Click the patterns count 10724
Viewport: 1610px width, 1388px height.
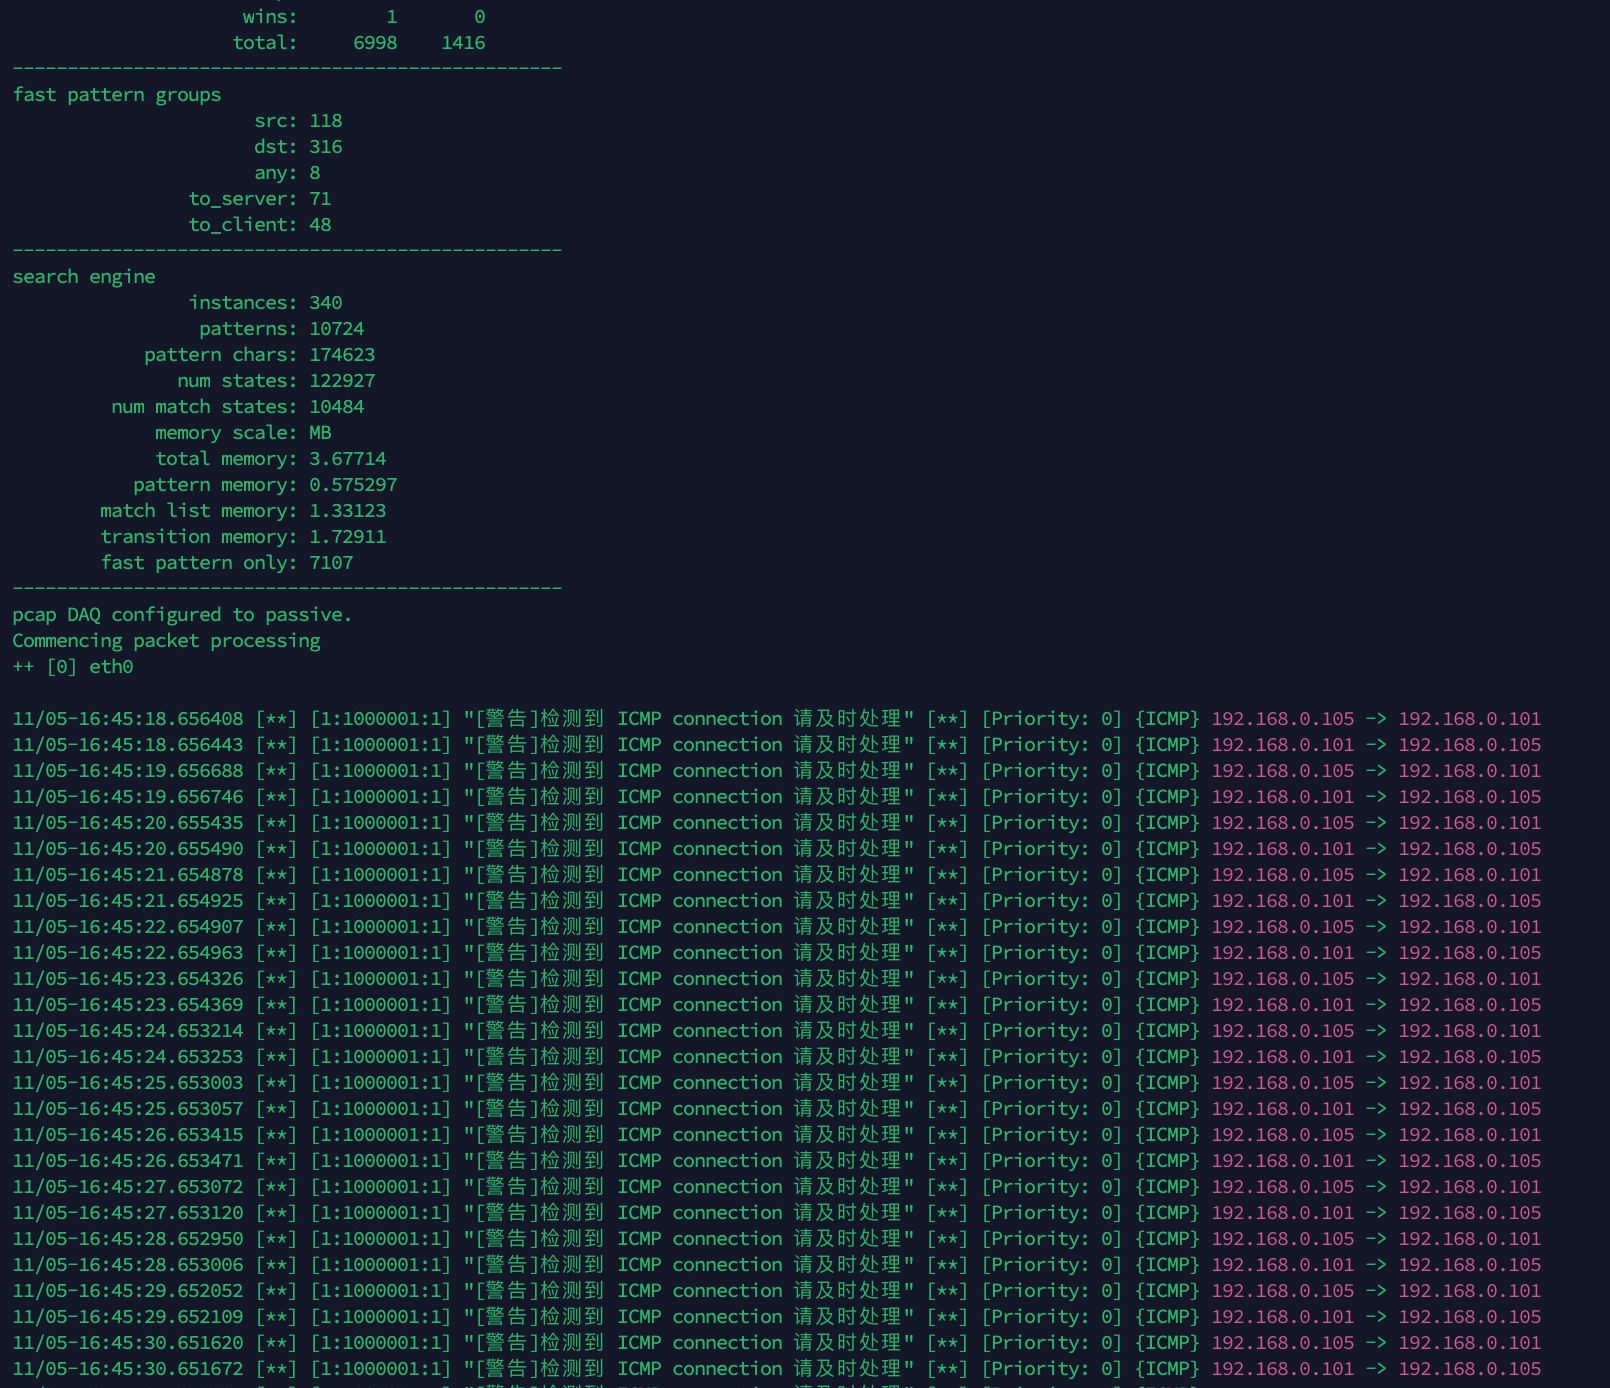point(338,328)
